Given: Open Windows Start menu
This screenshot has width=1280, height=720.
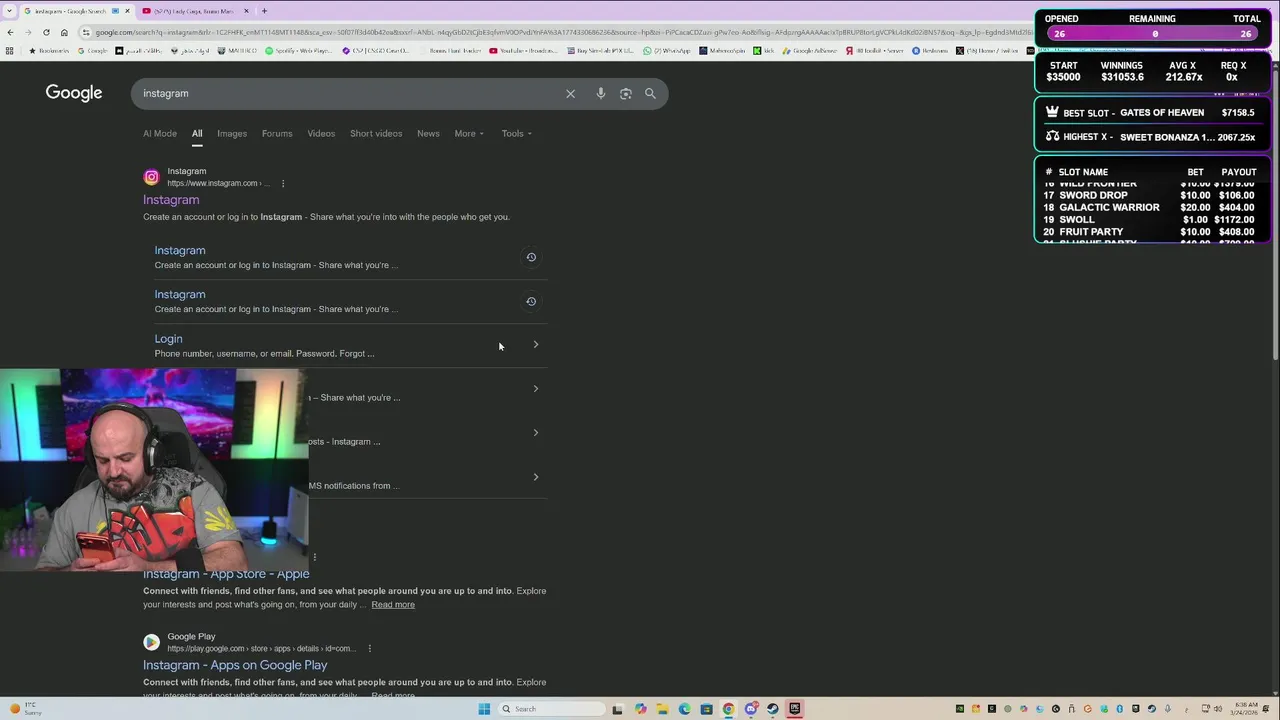Looking at the screenshot, I should pyautogui.click(x=484, y=709).
